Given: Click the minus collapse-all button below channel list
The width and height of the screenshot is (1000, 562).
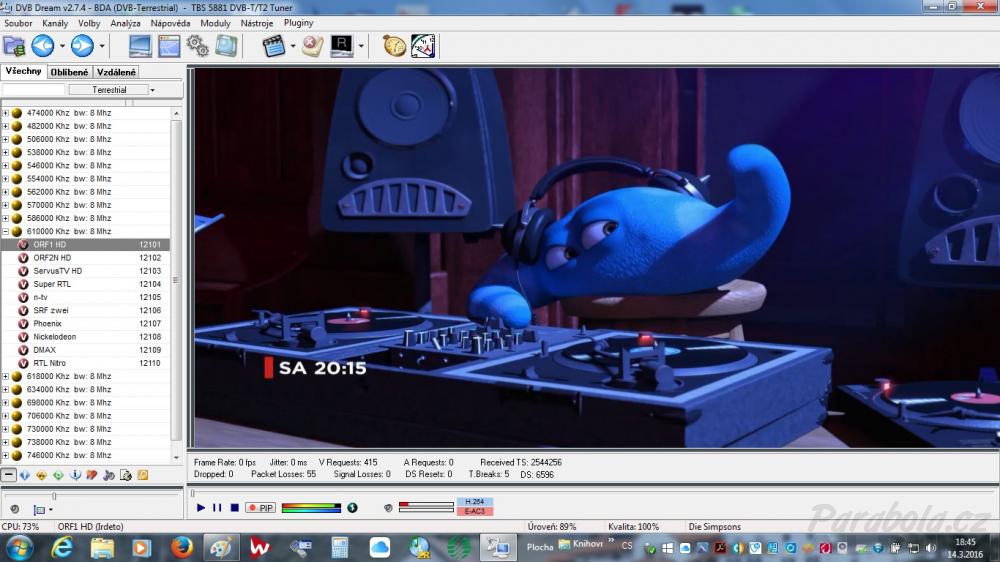Looking at the screenshot, I should (8, 475).
